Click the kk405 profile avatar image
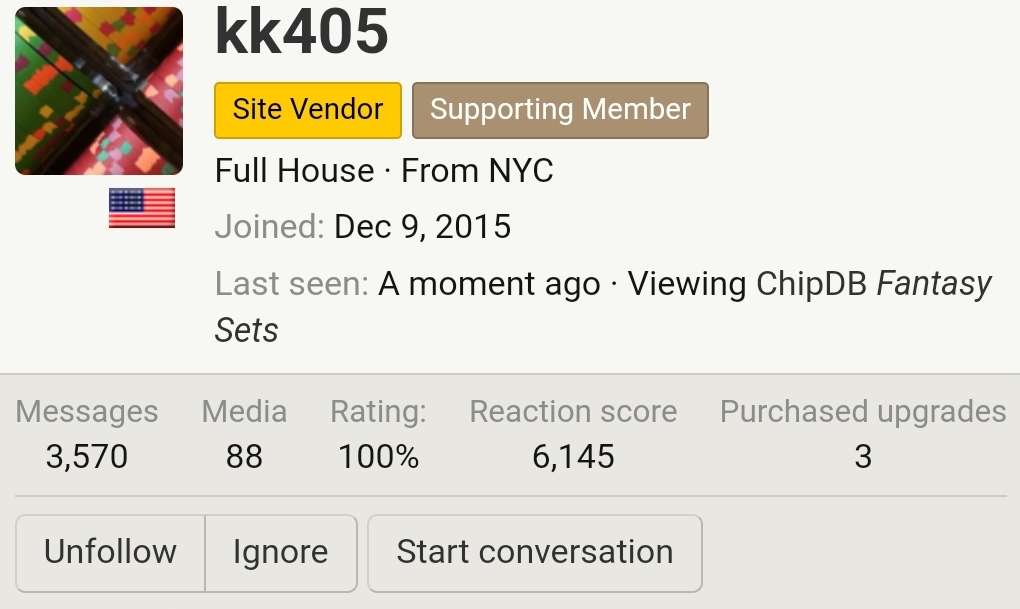Image resolution: width=1020 pixels, height=609 pixels. pyautogui.click(x=99, y=91)
